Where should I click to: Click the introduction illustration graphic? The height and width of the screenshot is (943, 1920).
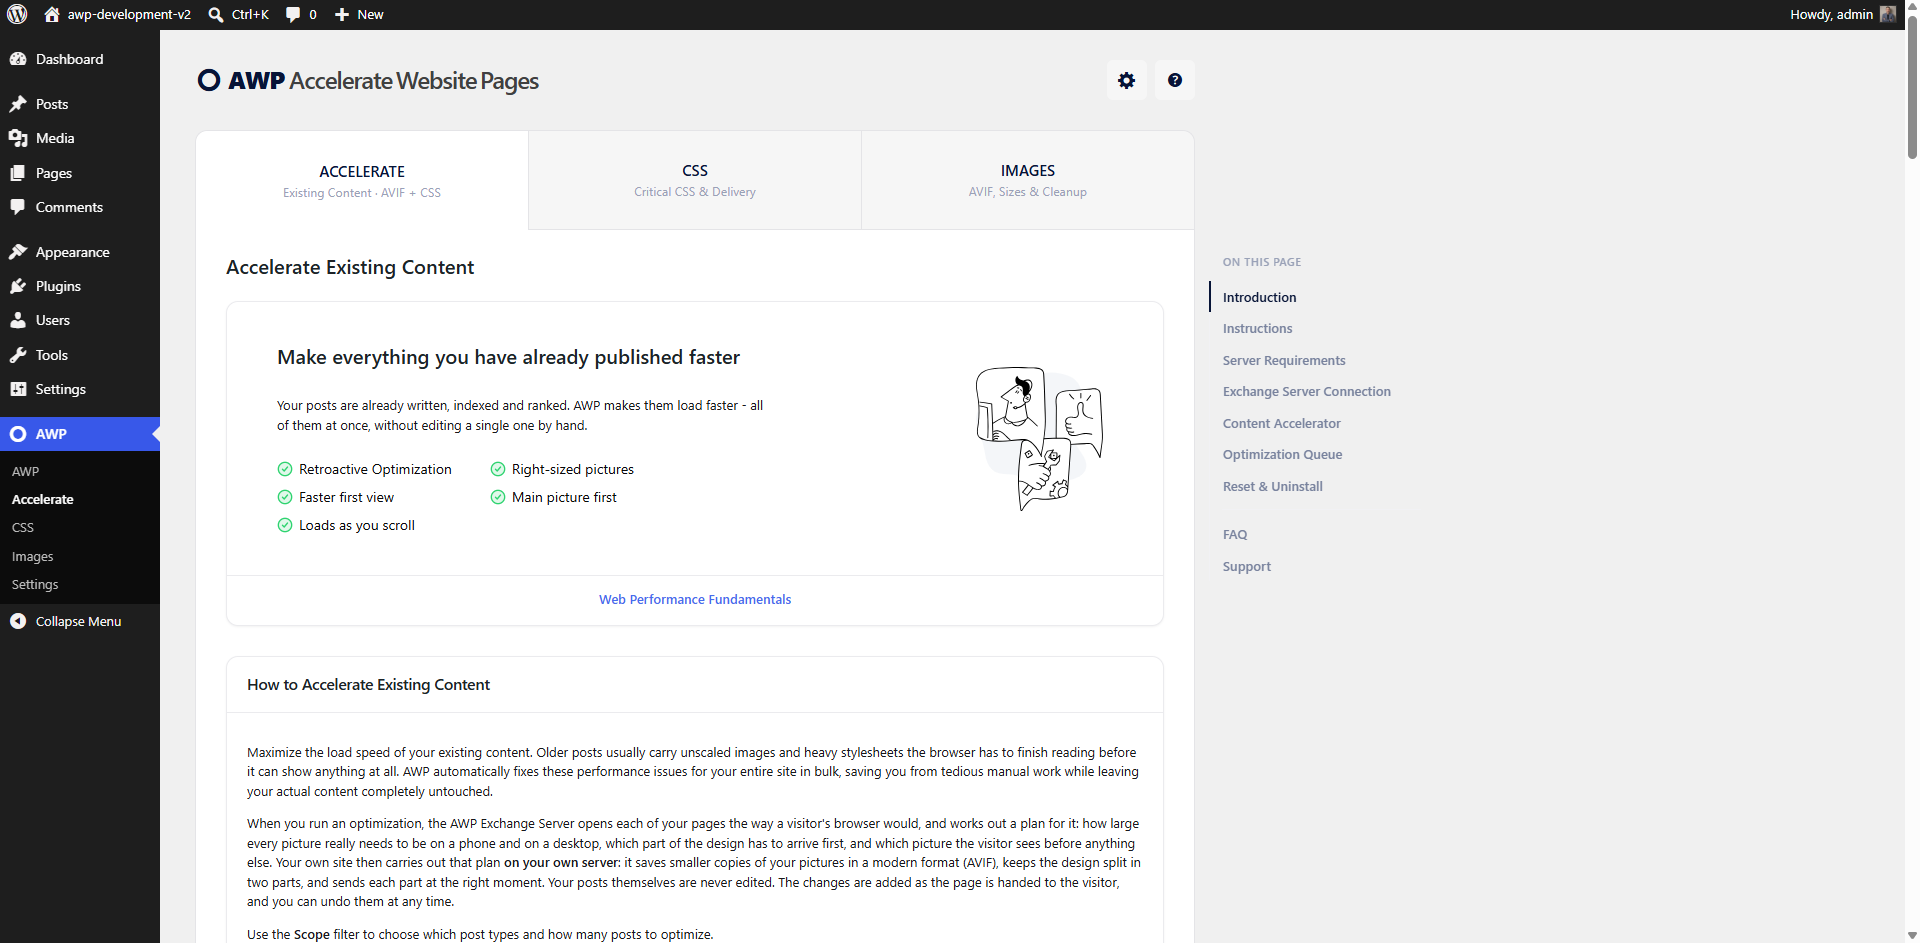point(1039,438)
